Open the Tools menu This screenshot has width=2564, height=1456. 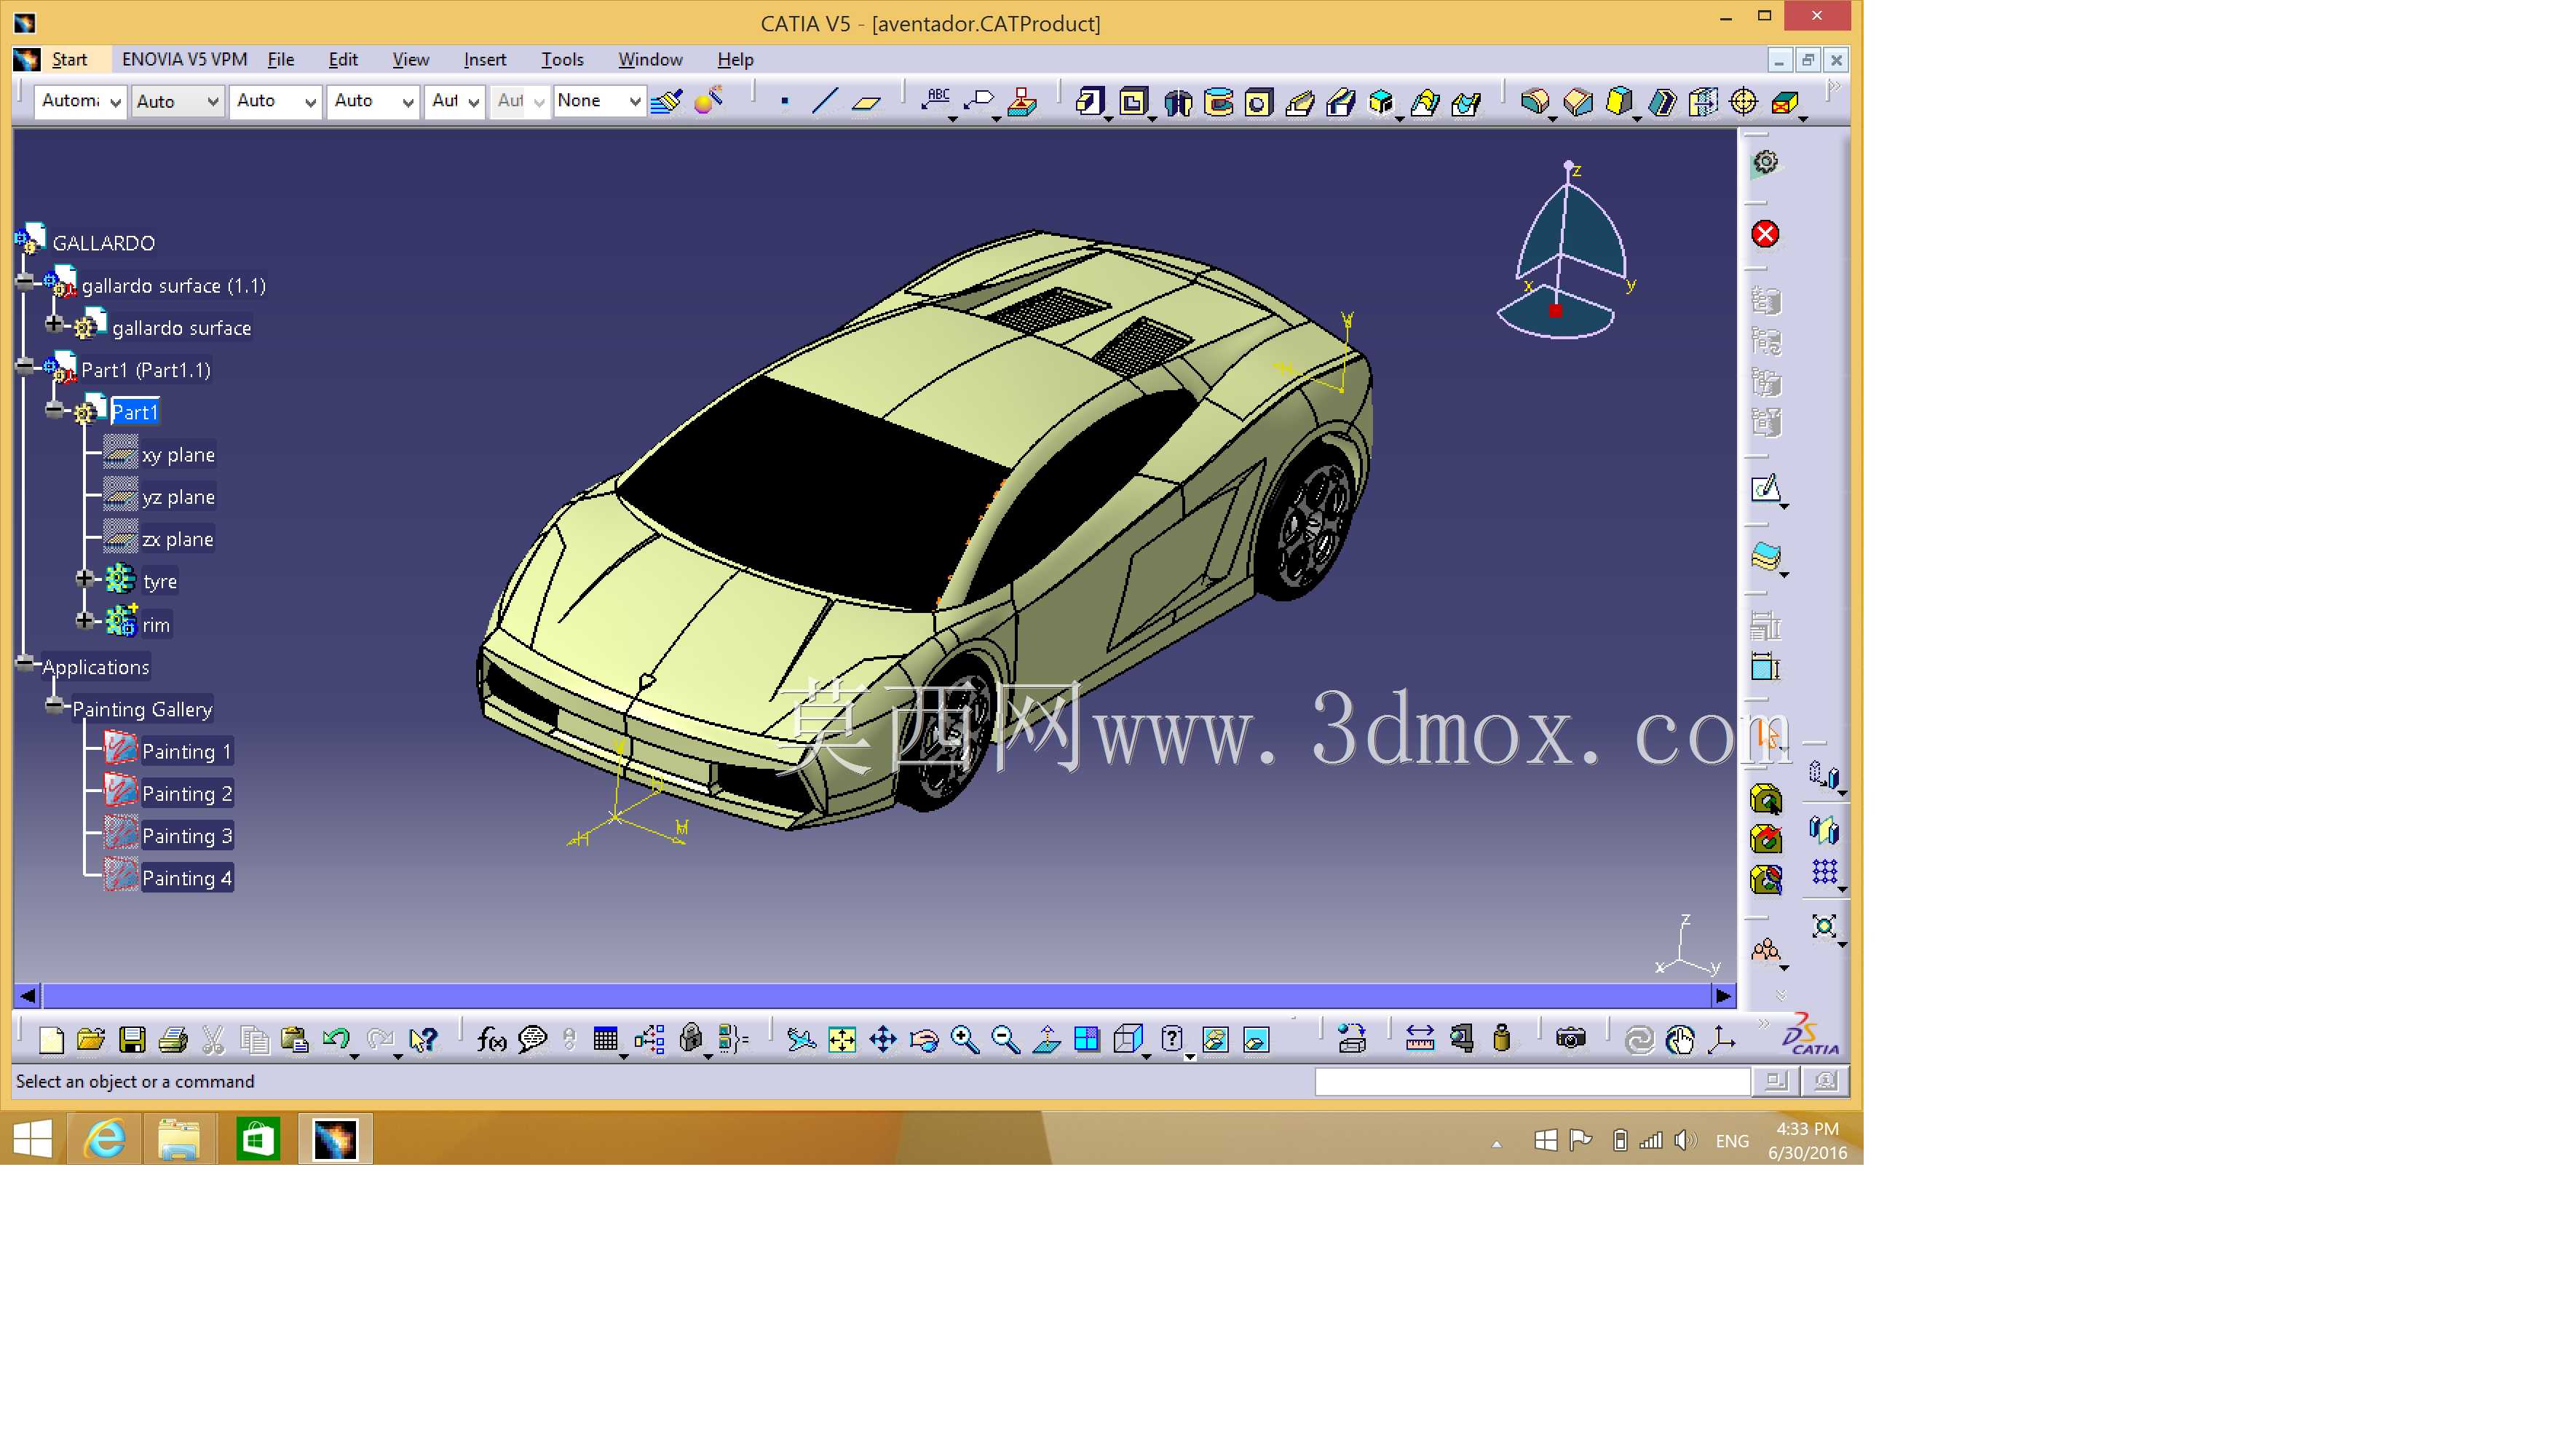tap(562, 60)
